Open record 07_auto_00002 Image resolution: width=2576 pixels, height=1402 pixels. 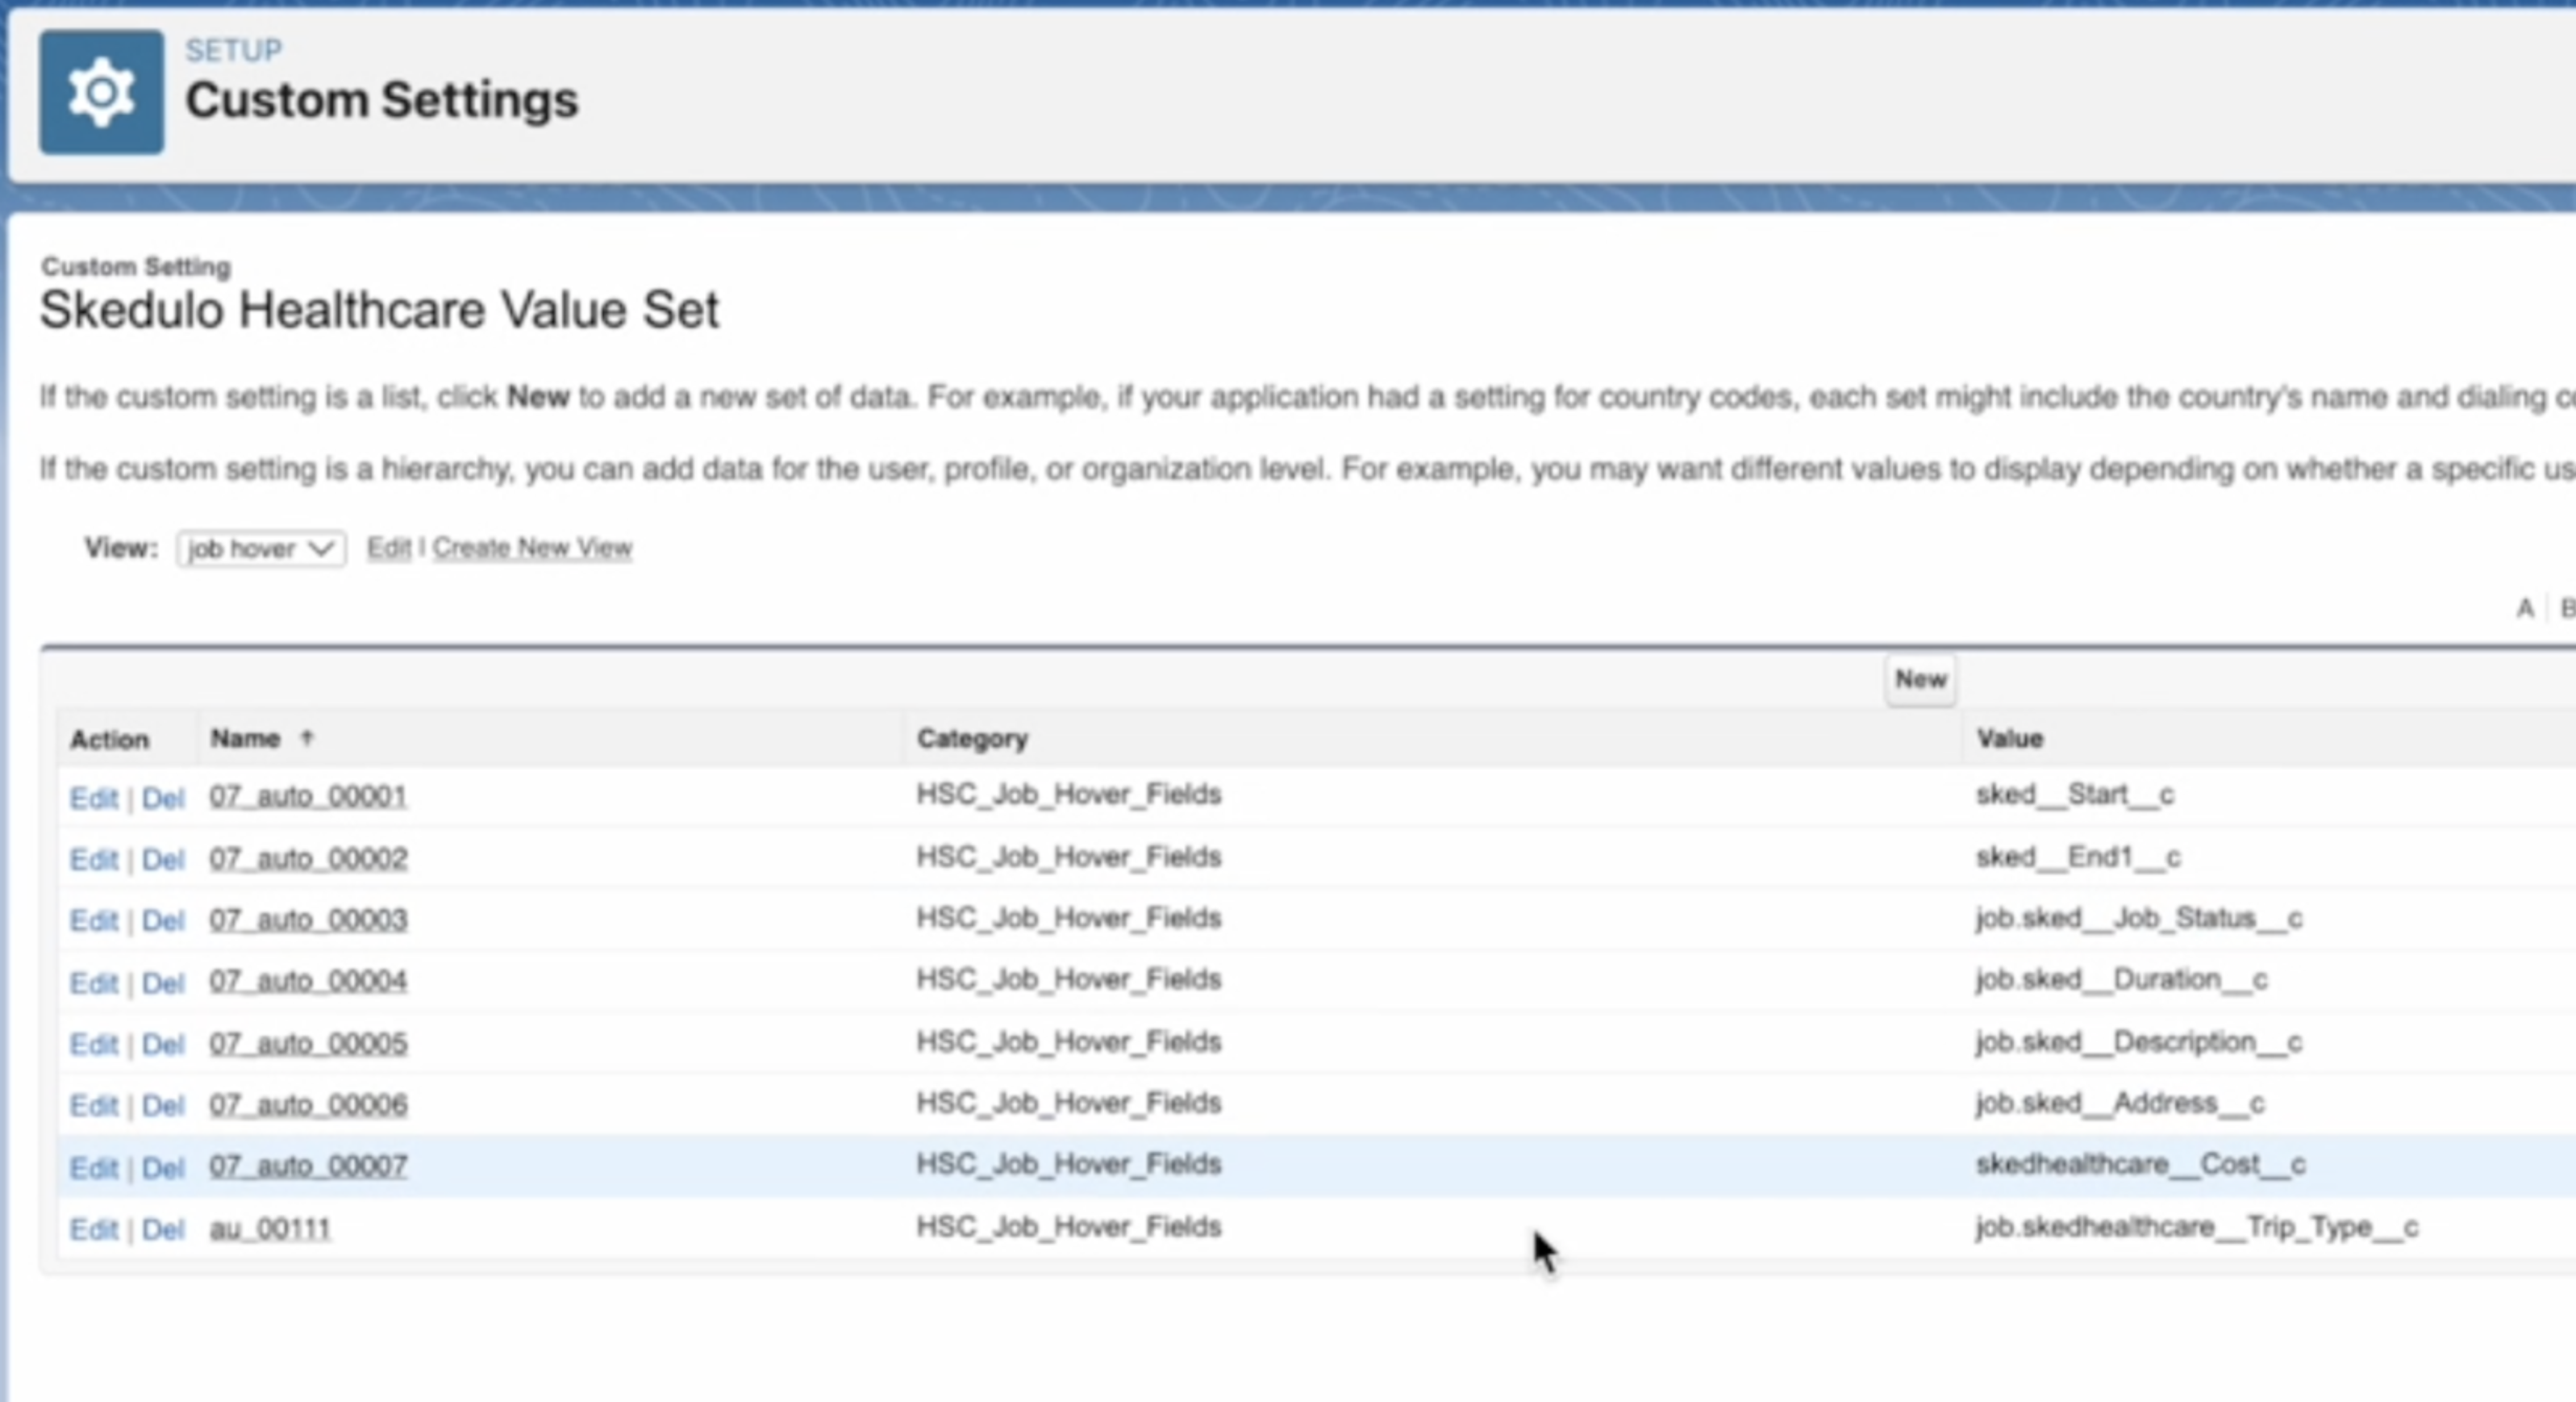tap(308, 858)
